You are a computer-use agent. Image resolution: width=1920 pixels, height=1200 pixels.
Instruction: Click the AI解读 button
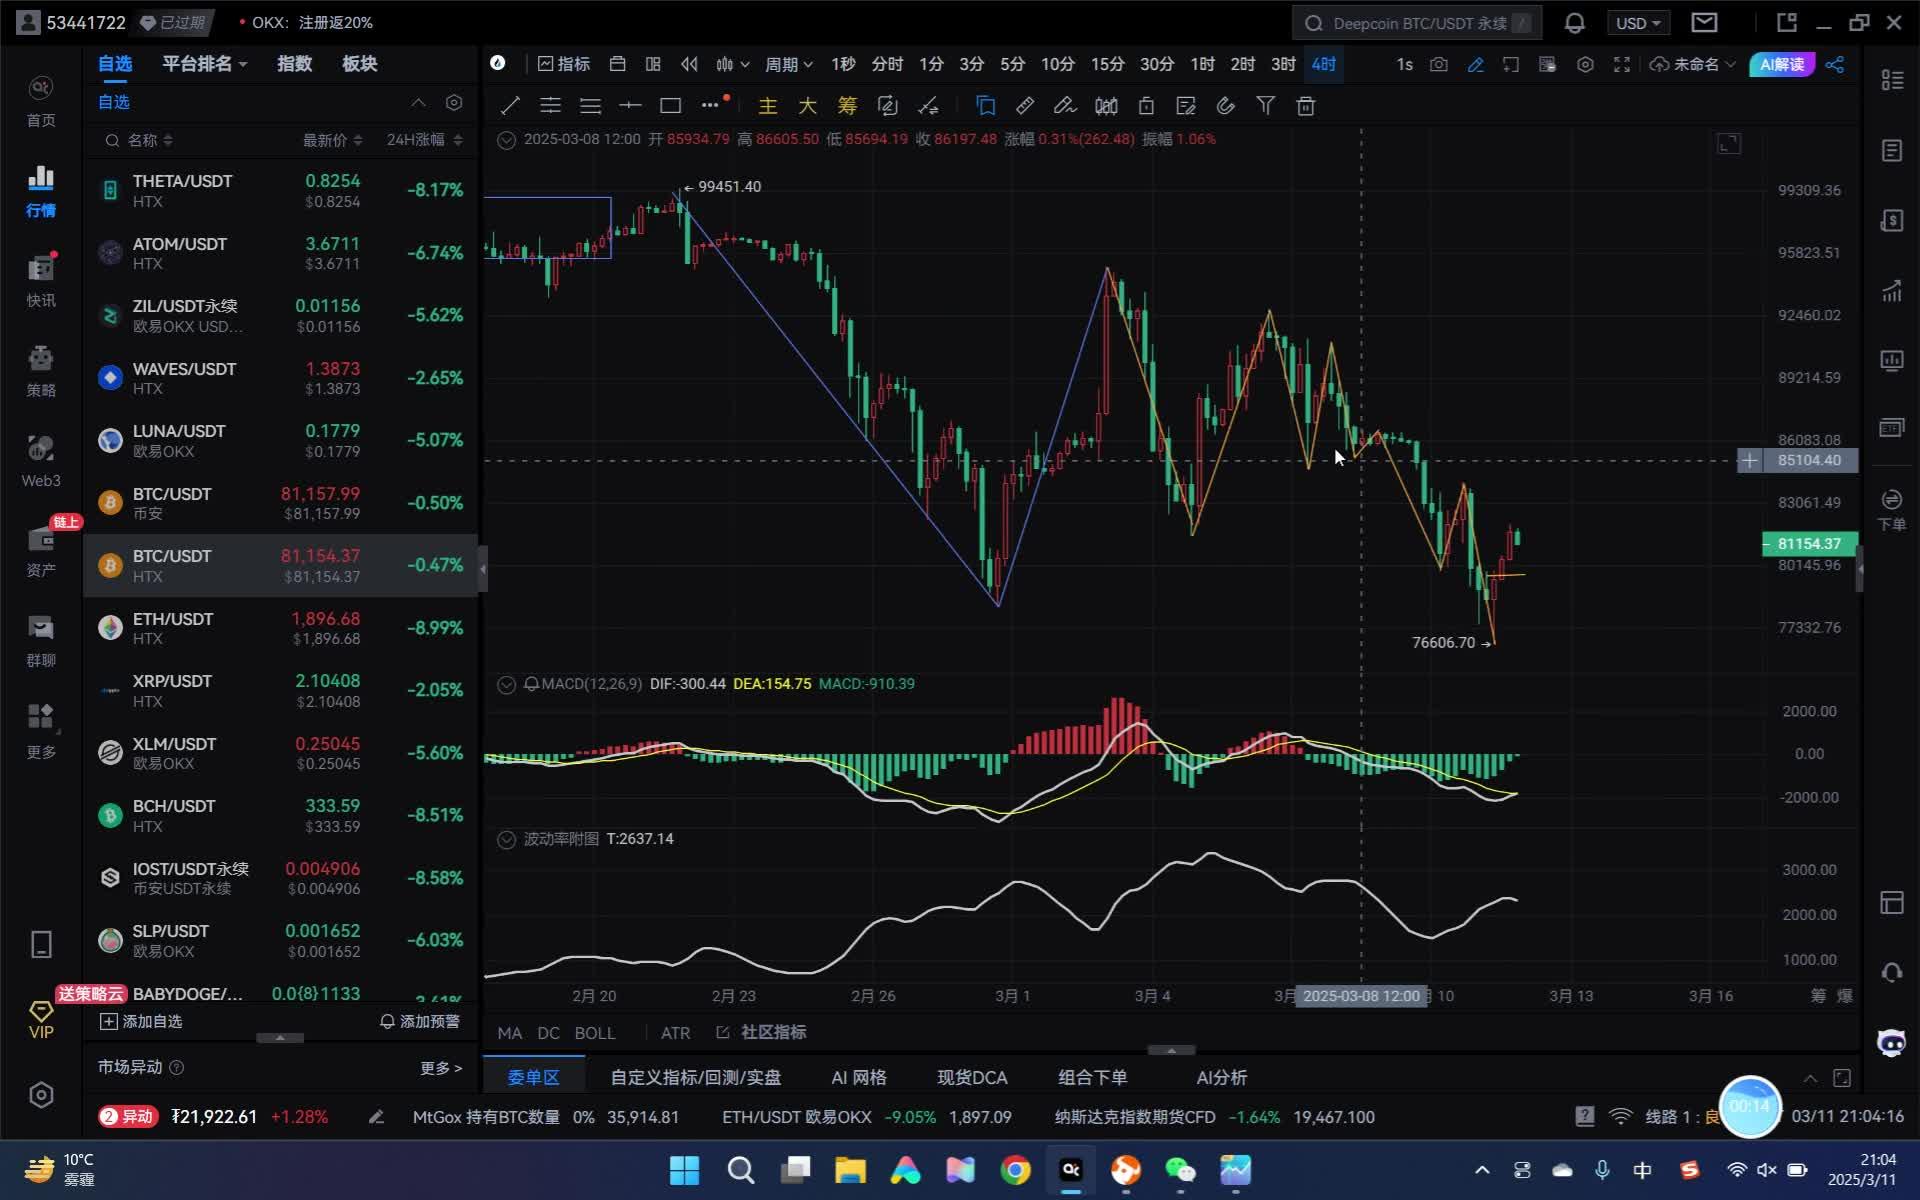point(1782,64)
